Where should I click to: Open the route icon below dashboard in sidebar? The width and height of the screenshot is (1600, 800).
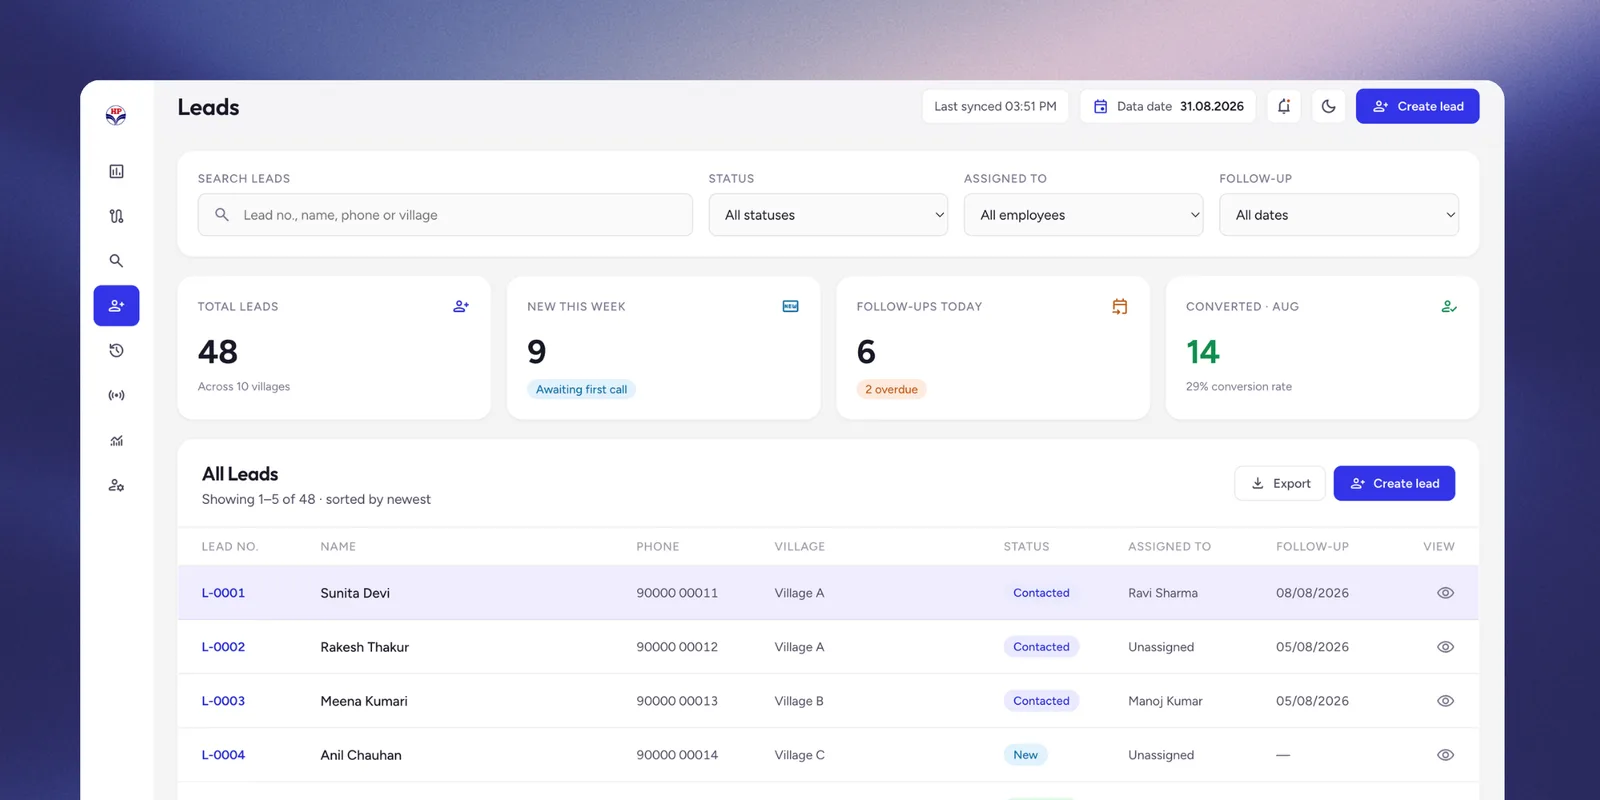(116, 216)
